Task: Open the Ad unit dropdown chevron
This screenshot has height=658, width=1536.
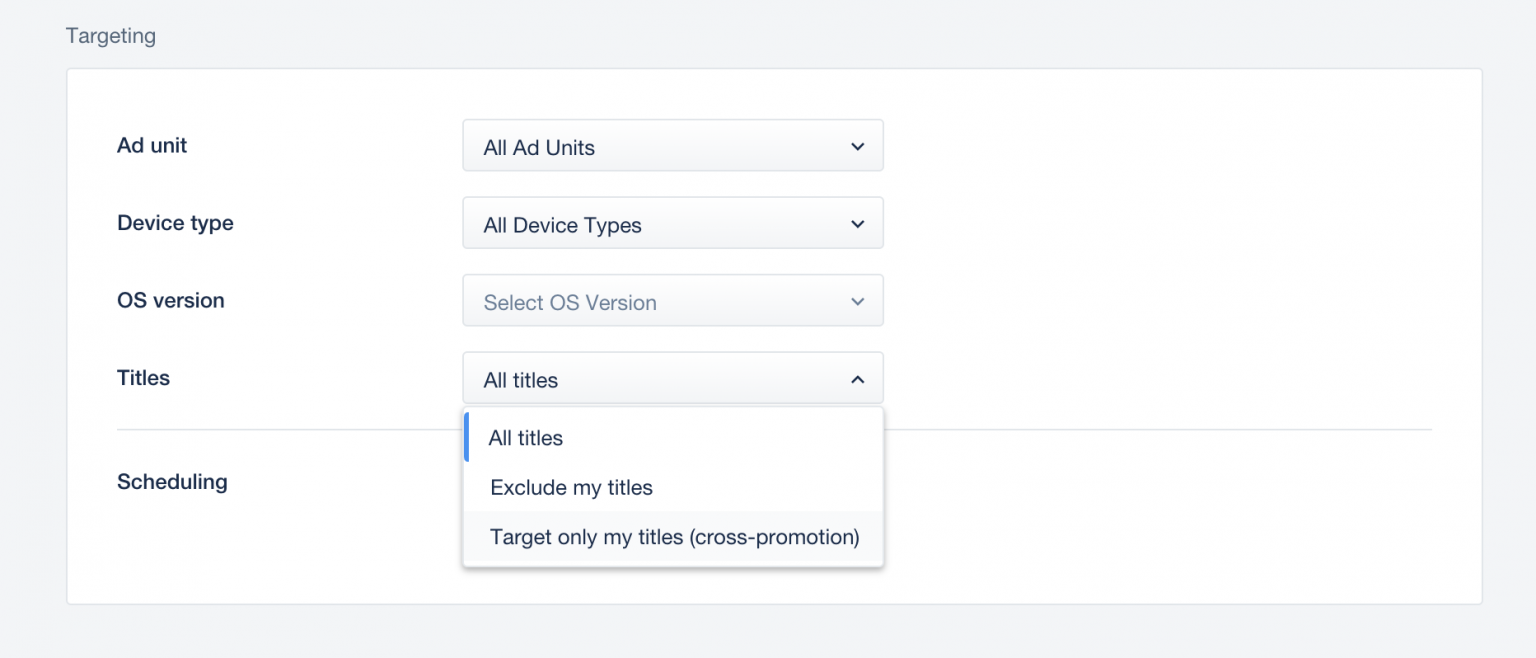Action: (857, 145)
